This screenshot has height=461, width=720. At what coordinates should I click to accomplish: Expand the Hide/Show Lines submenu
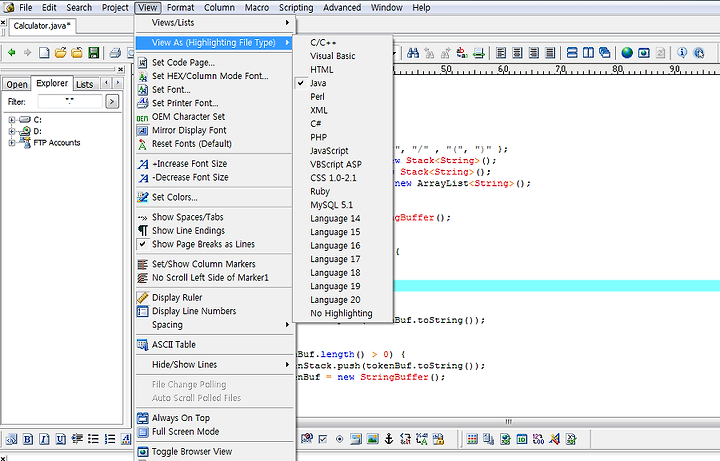coord(214,365)
